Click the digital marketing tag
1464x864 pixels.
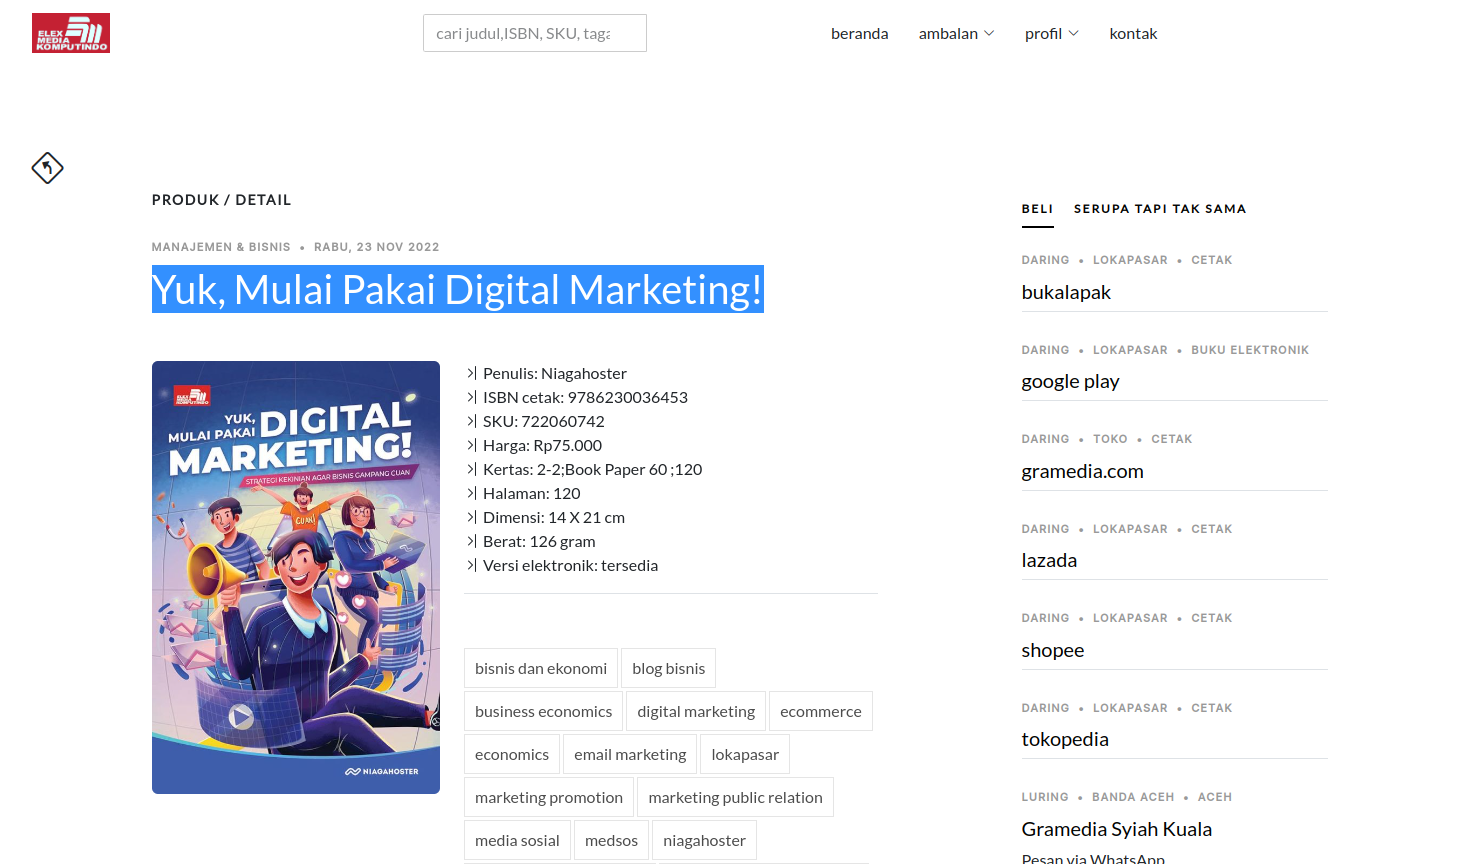coord(696,711)
